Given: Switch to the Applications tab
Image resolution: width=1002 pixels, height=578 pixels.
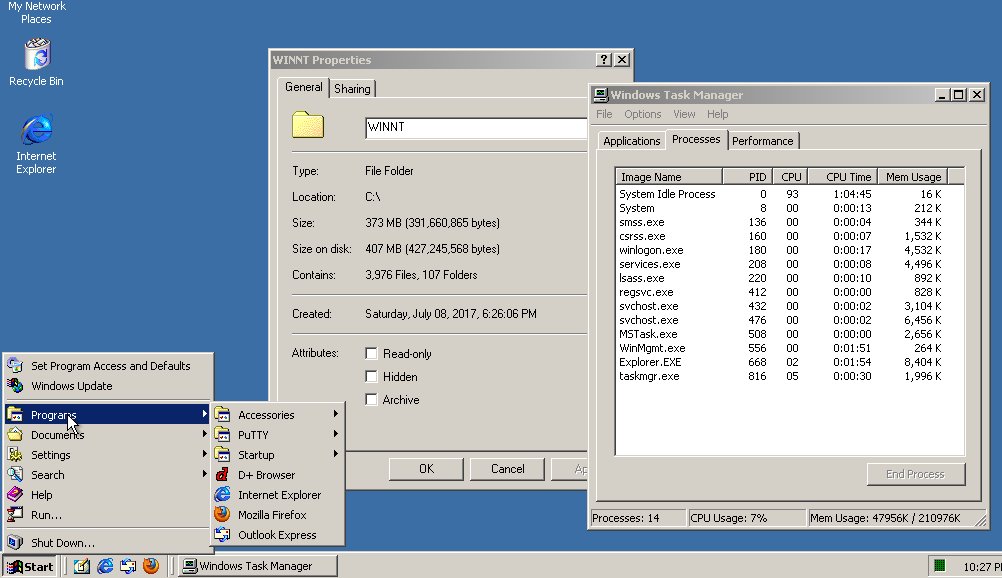Looking at the screenshot, I should tap(631, 141).
